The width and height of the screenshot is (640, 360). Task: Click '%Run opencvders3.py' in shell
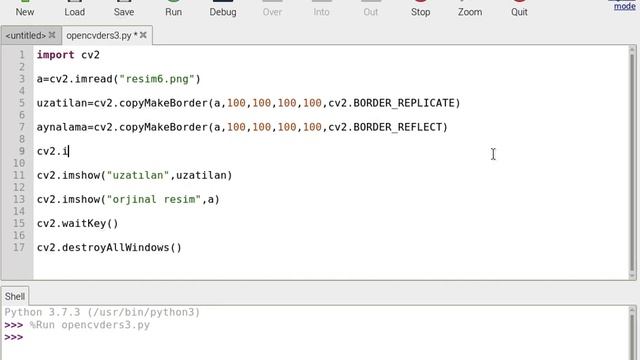89,325
